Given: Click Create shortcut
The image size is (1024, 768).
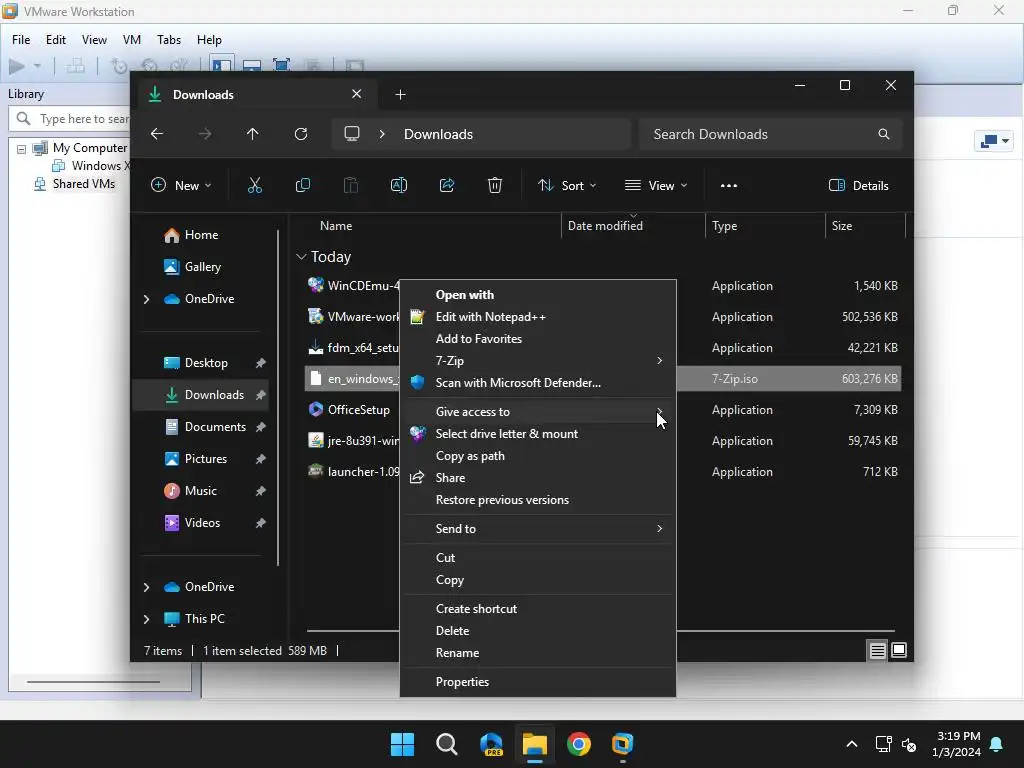Looking at the screenshot, I should (537, 609).
